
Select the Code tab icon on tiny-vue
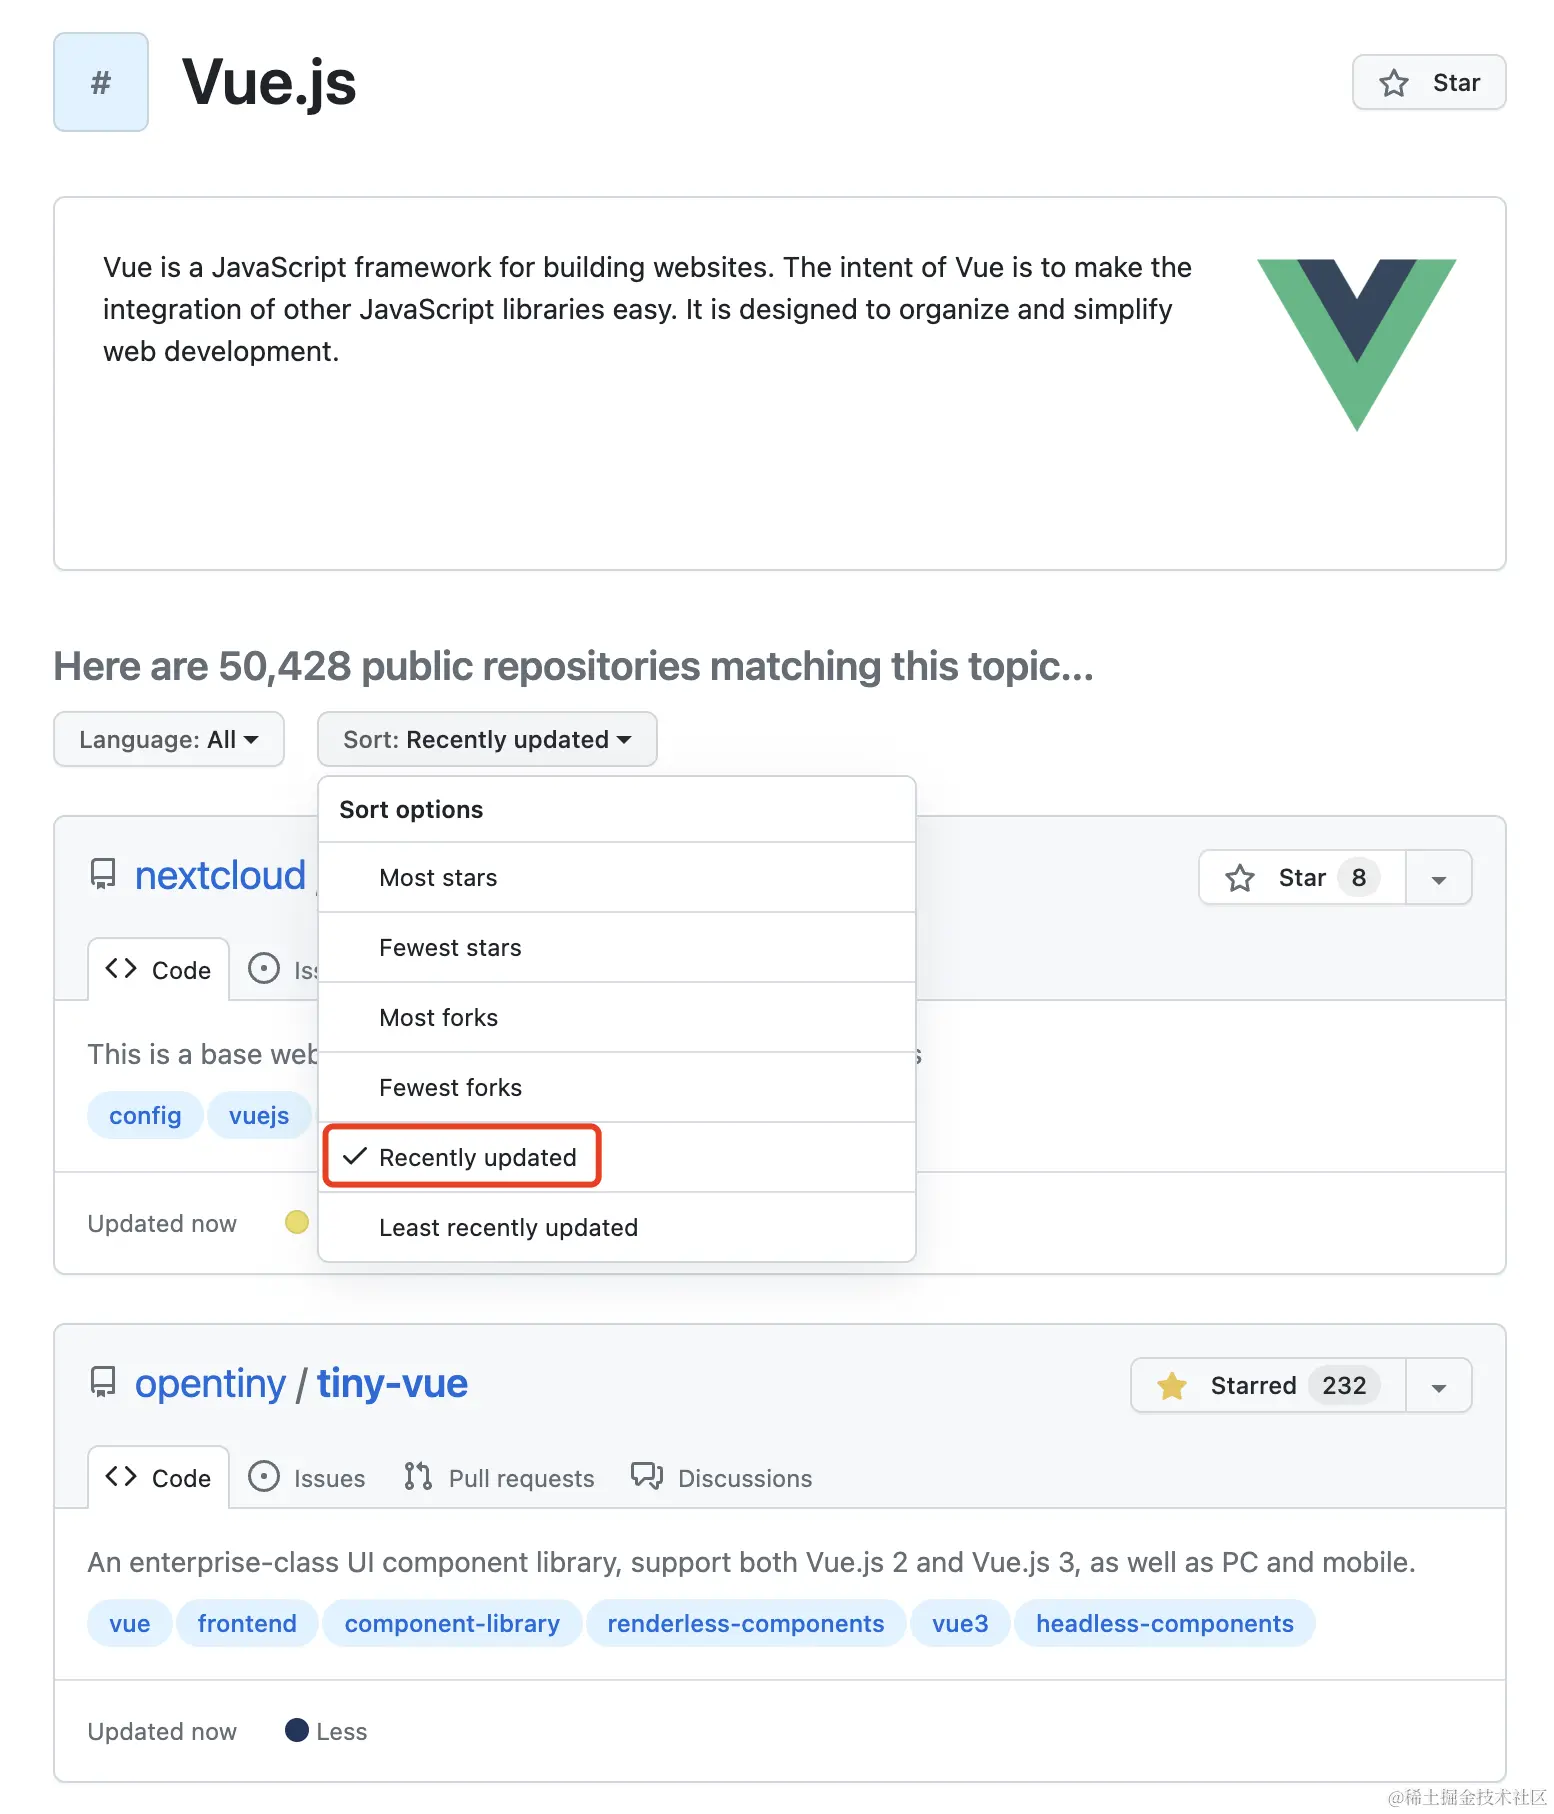[x=121, y=1477]
